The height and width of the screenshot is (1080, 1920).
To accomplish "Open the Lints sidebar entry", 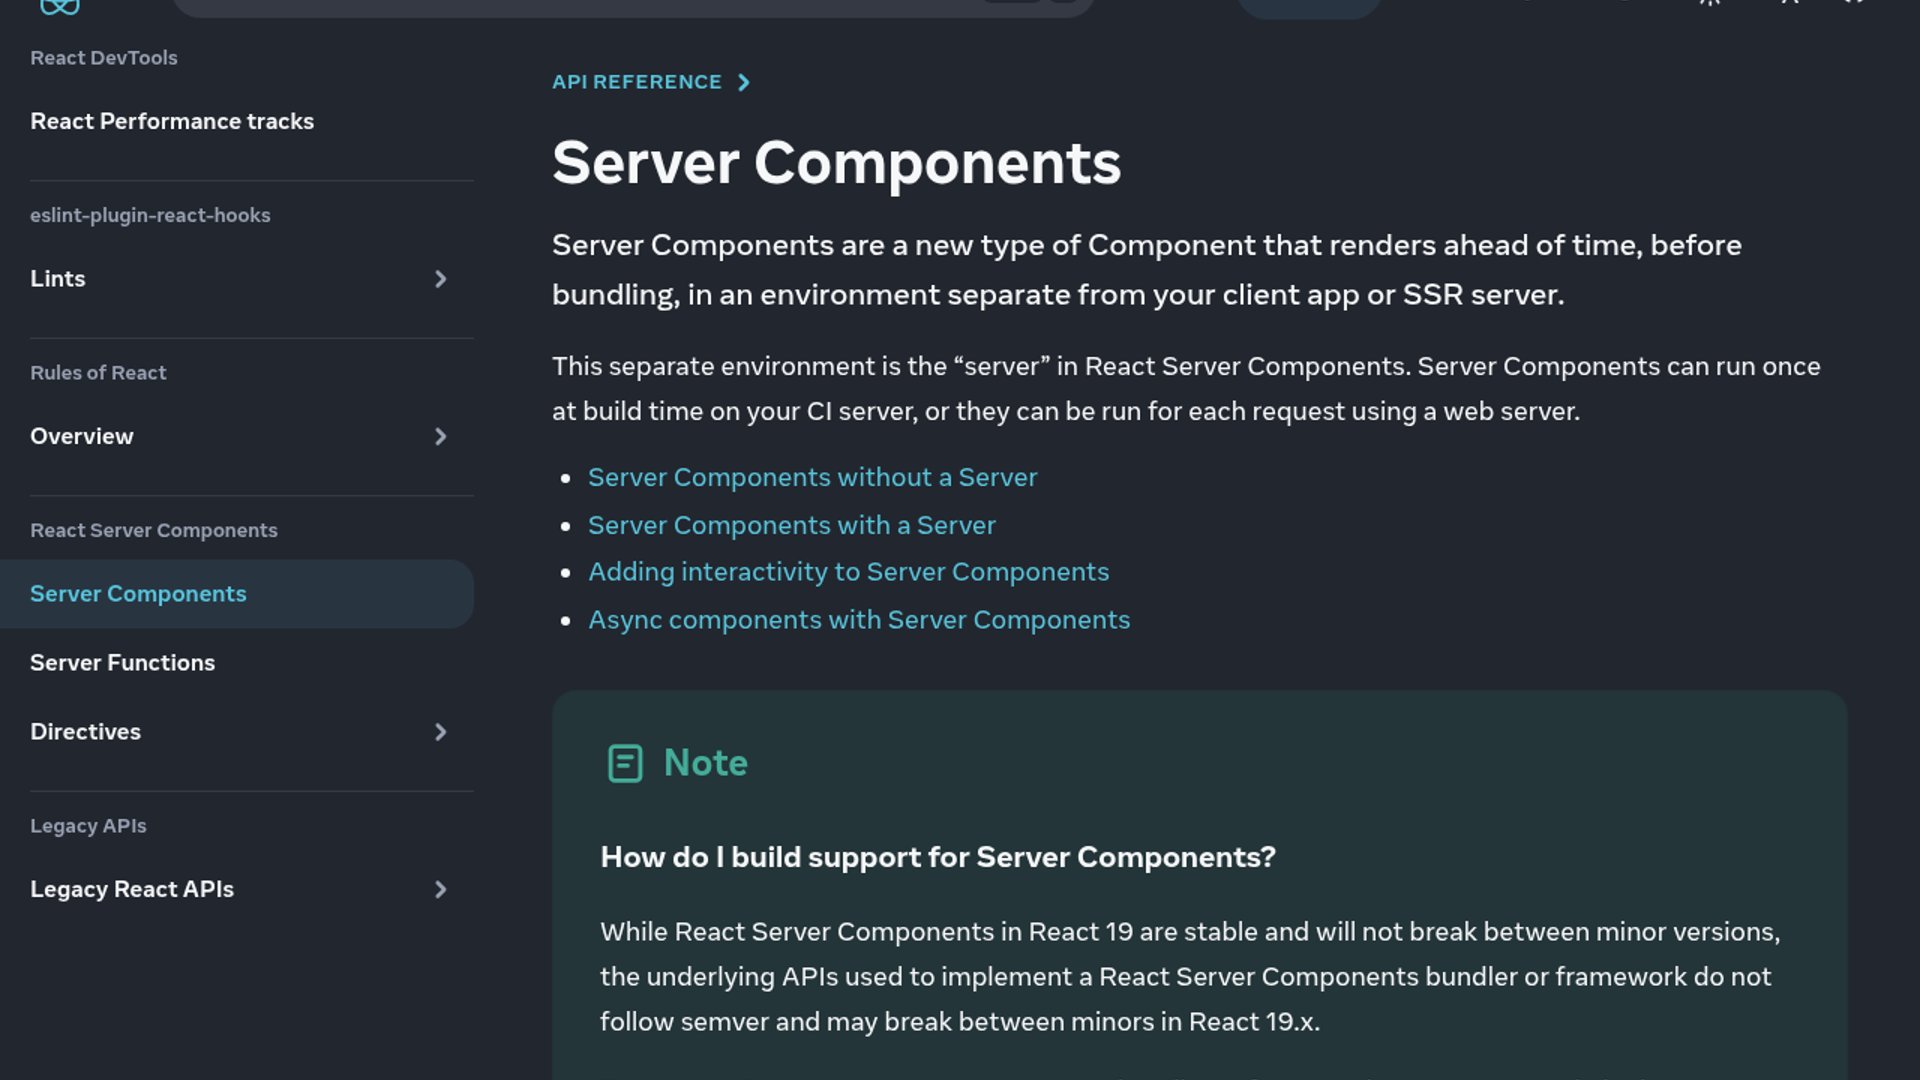I will [x=58, y=279].
